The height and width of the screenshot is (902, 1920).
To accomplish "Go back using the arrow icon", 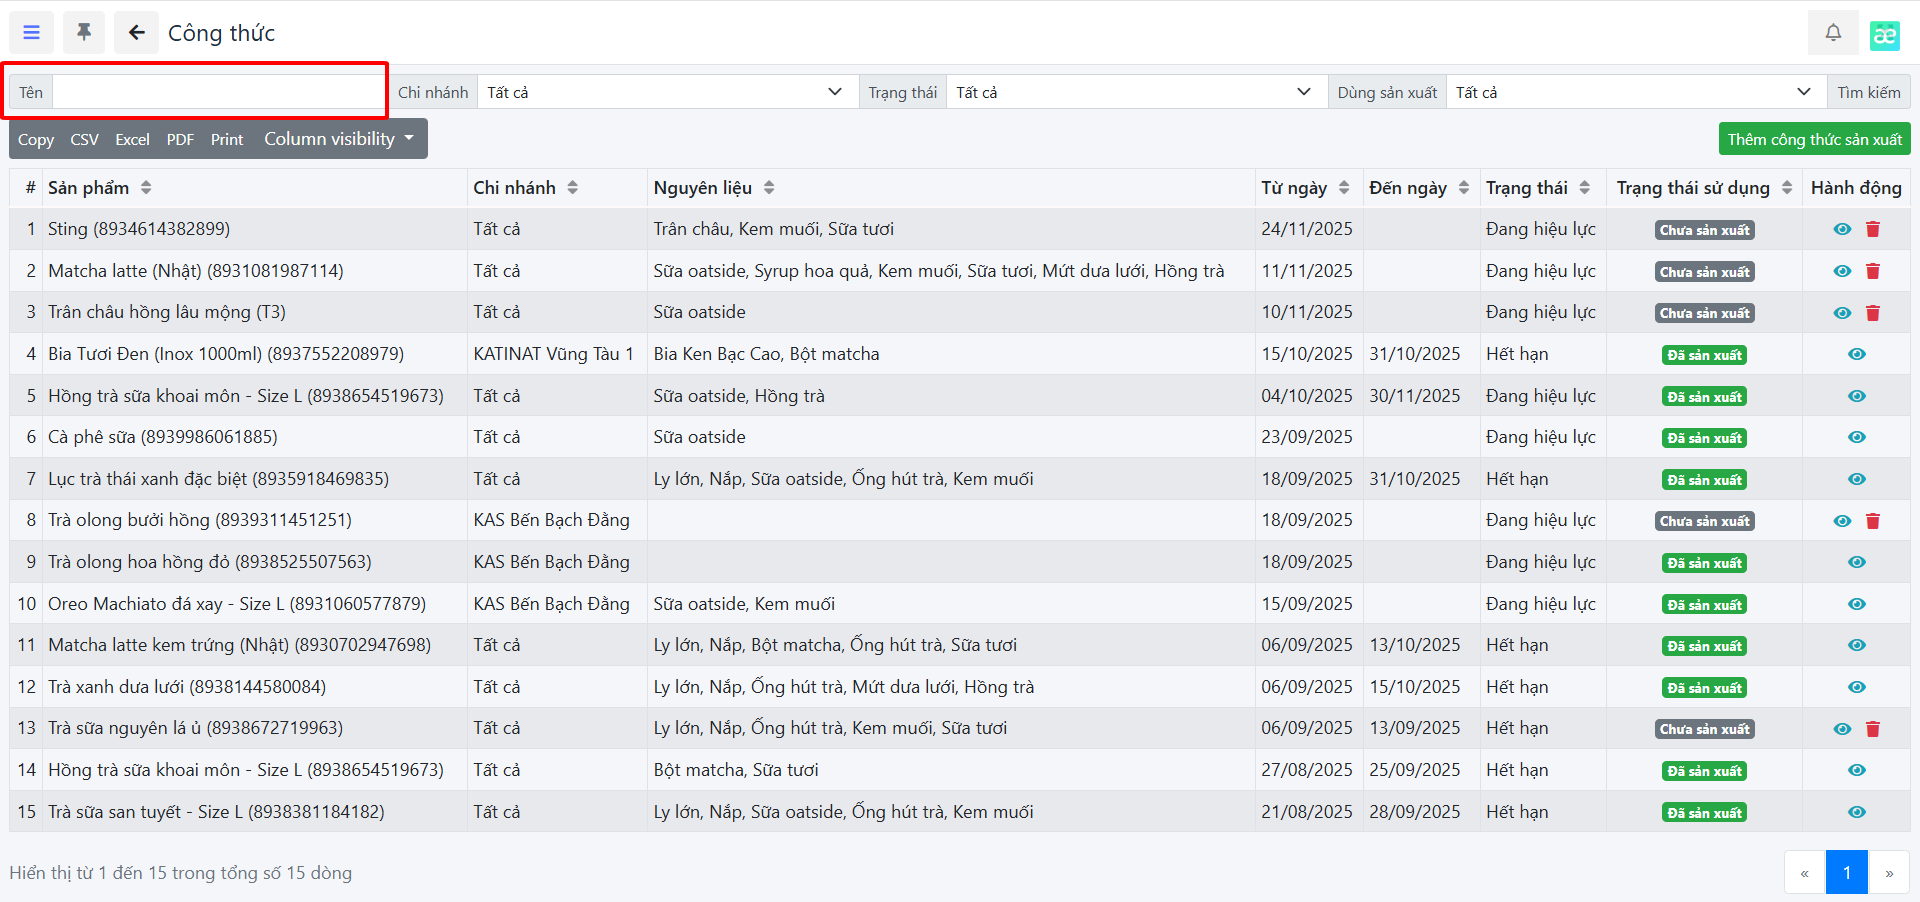I will (x=137, y=33).
